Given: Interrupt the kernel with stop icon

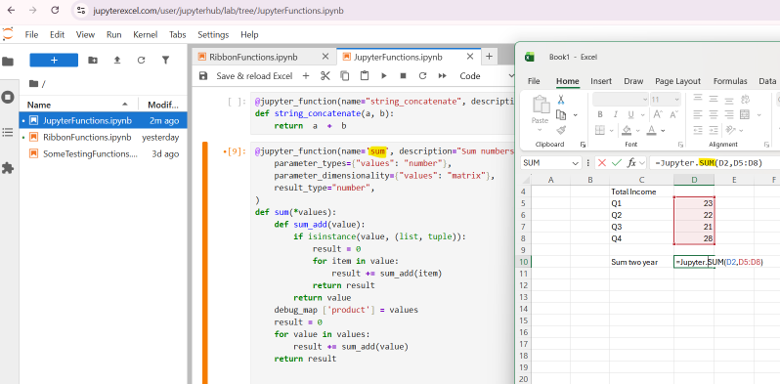Looking at the screenshot, I should click(x=403, y=76).
